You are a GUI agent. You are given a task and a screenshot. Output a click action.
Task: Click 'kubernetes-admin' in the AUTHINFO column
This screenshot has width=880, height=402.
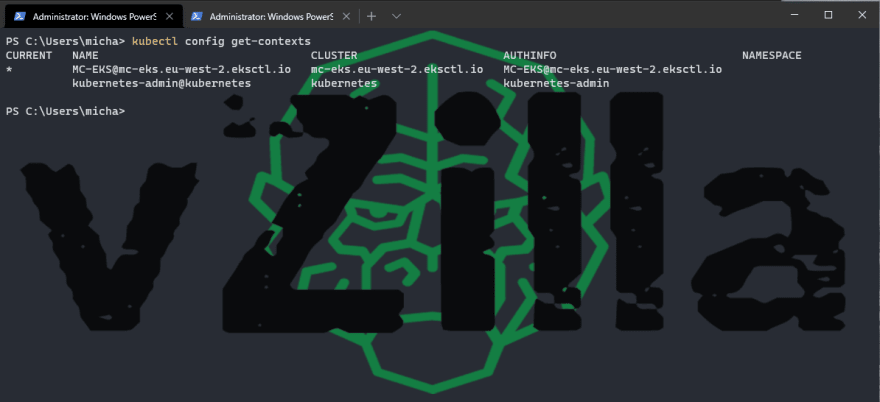(556, 83)
